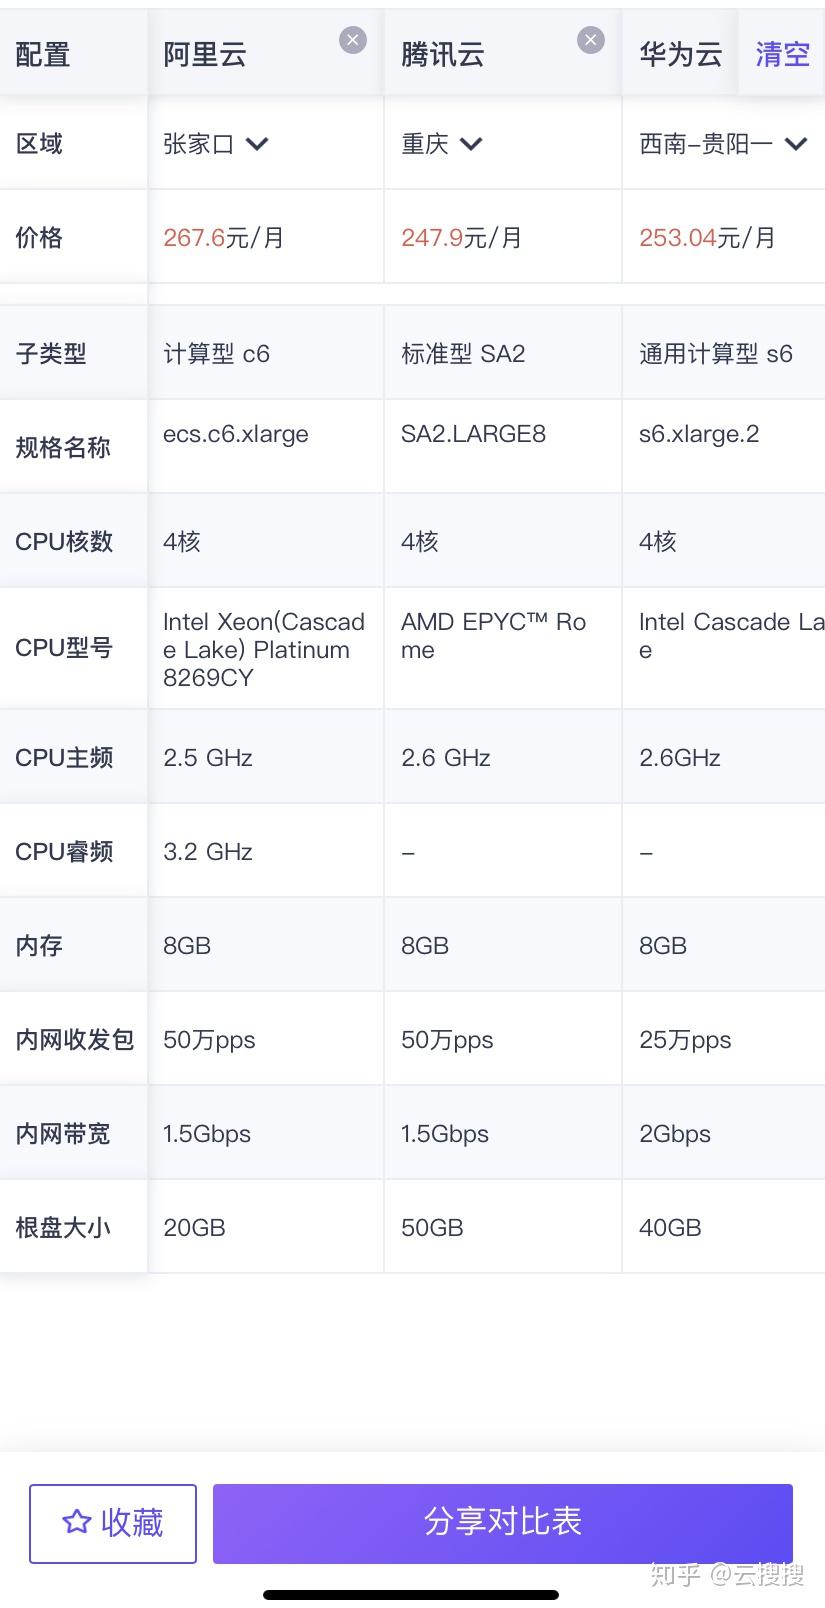The width and height of the screenshot is (825, 1608).
Task: Tap the CPU型号 row label
Action: click(64, 648)
